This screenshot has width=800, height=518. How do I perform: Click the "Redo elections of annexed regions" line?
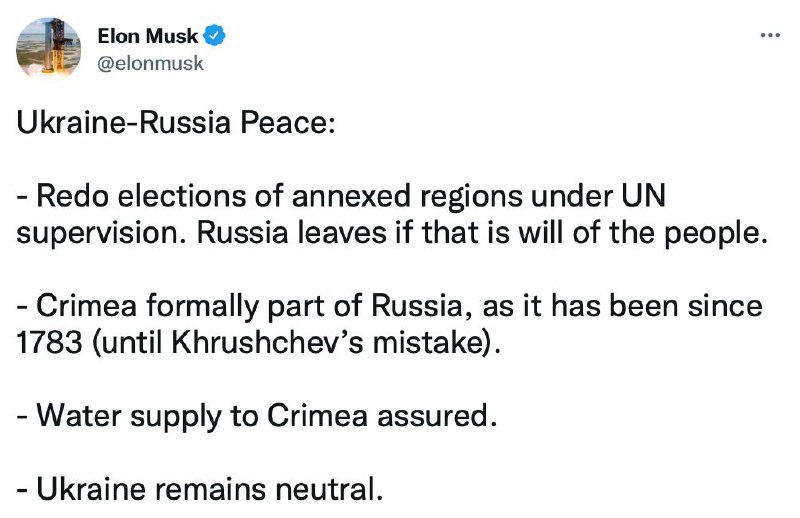(341, 196)
